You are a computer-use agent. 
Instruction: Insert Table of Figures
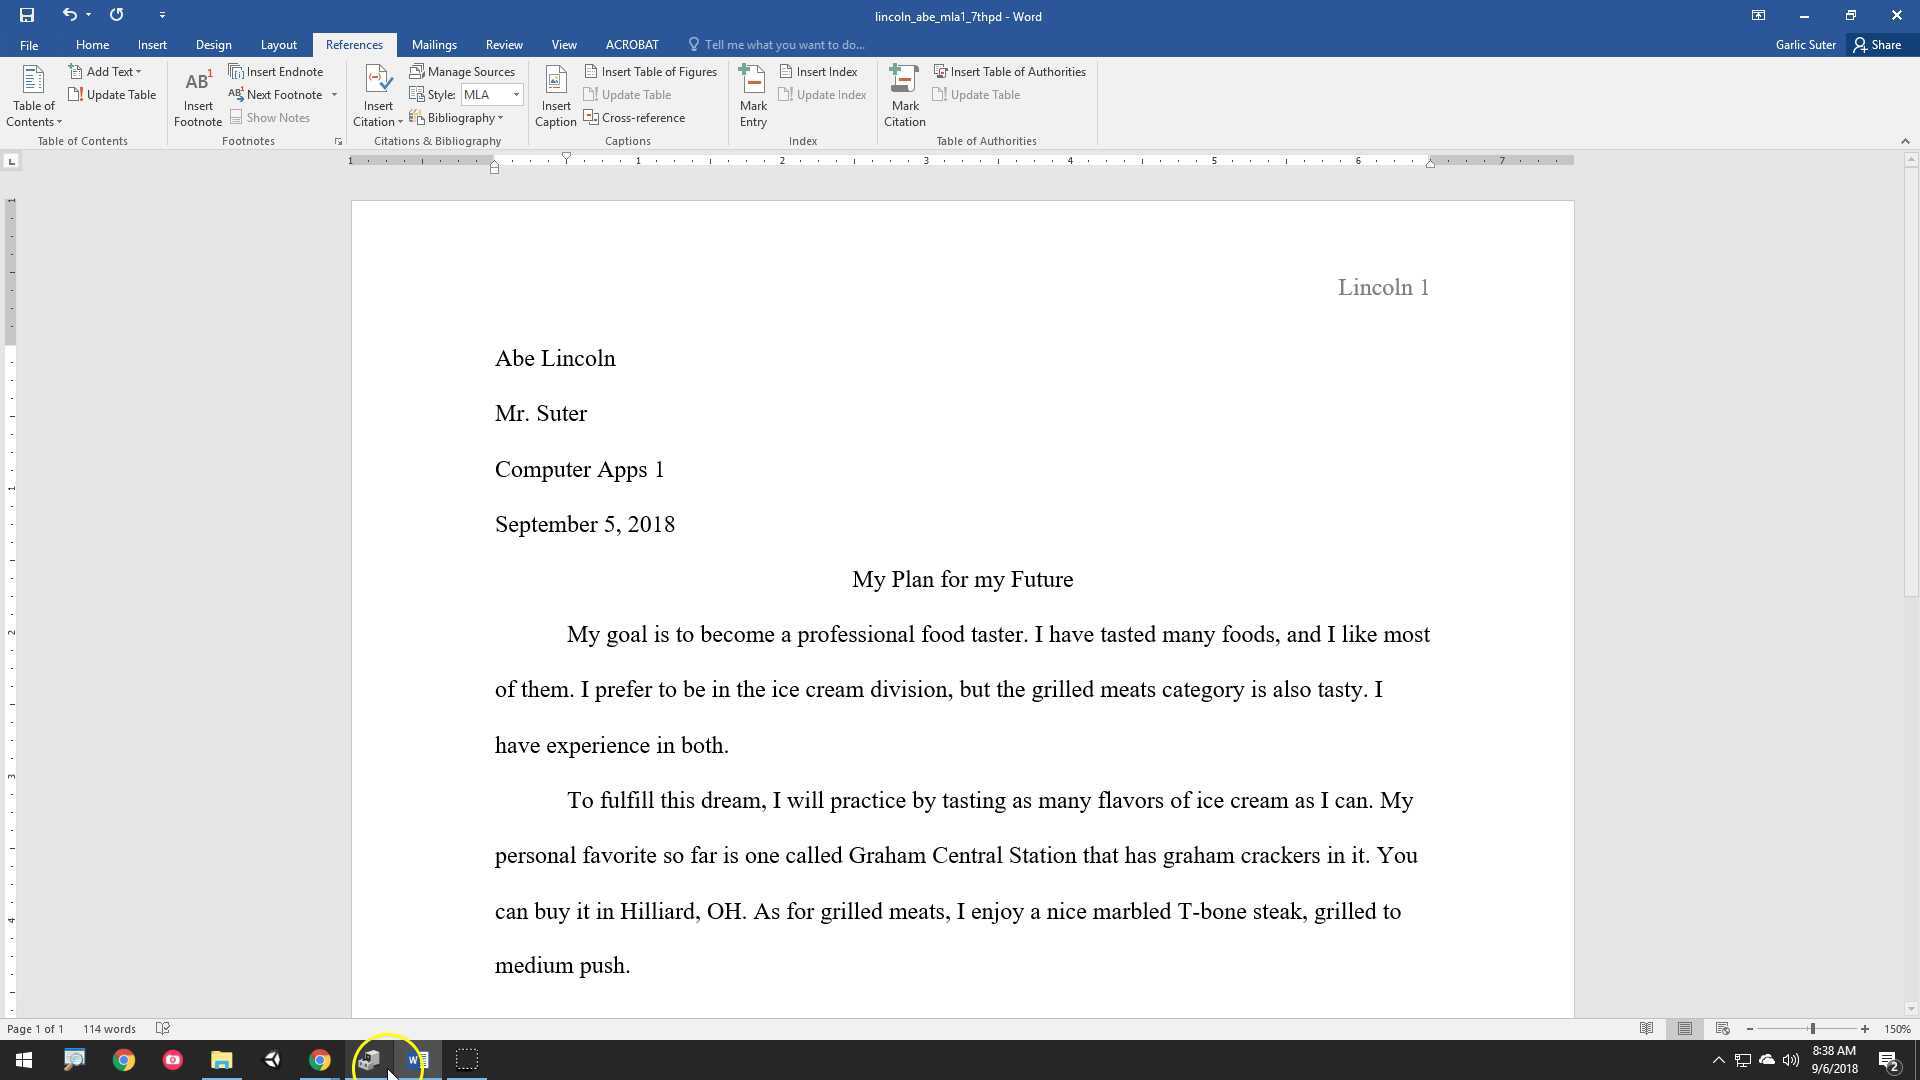(650, 71)
